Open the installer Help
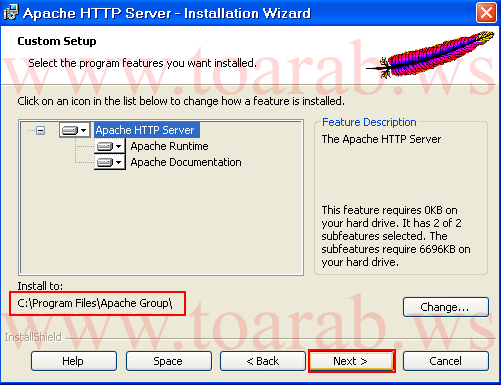The width and height of the screenshot is (501, 385). point(74,361)
